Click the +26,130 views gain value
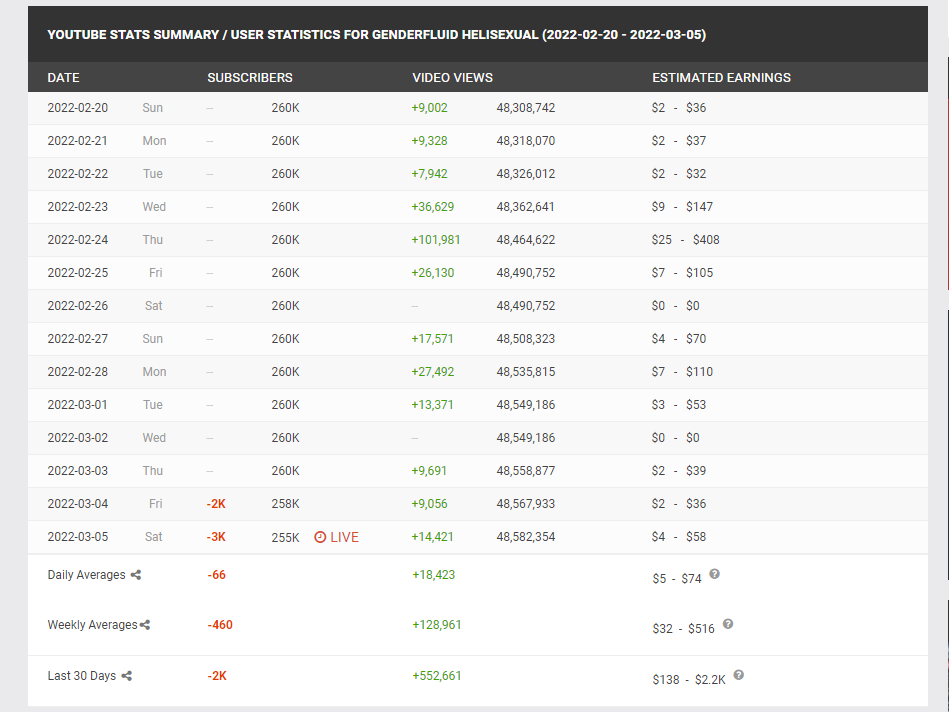This screenshot has height=712, width=949. click(x=433, y=272)
